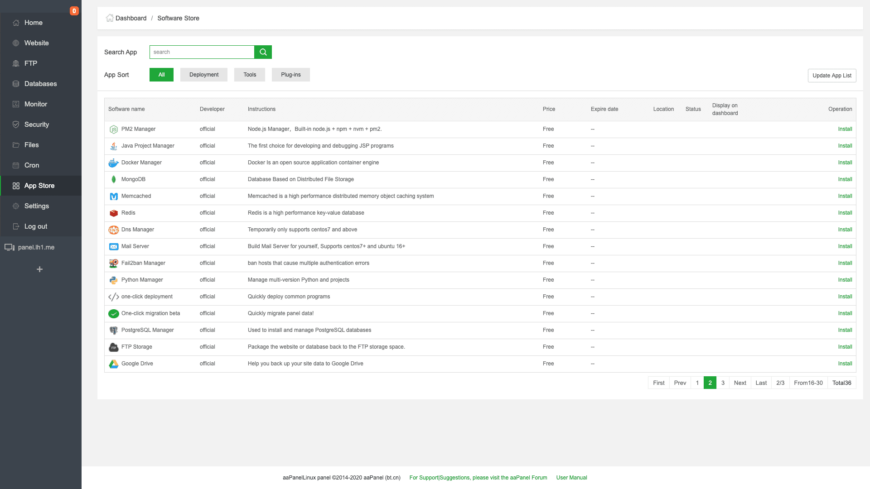Open the App Store menu item
870x489 pixels.
pos(41,186)
